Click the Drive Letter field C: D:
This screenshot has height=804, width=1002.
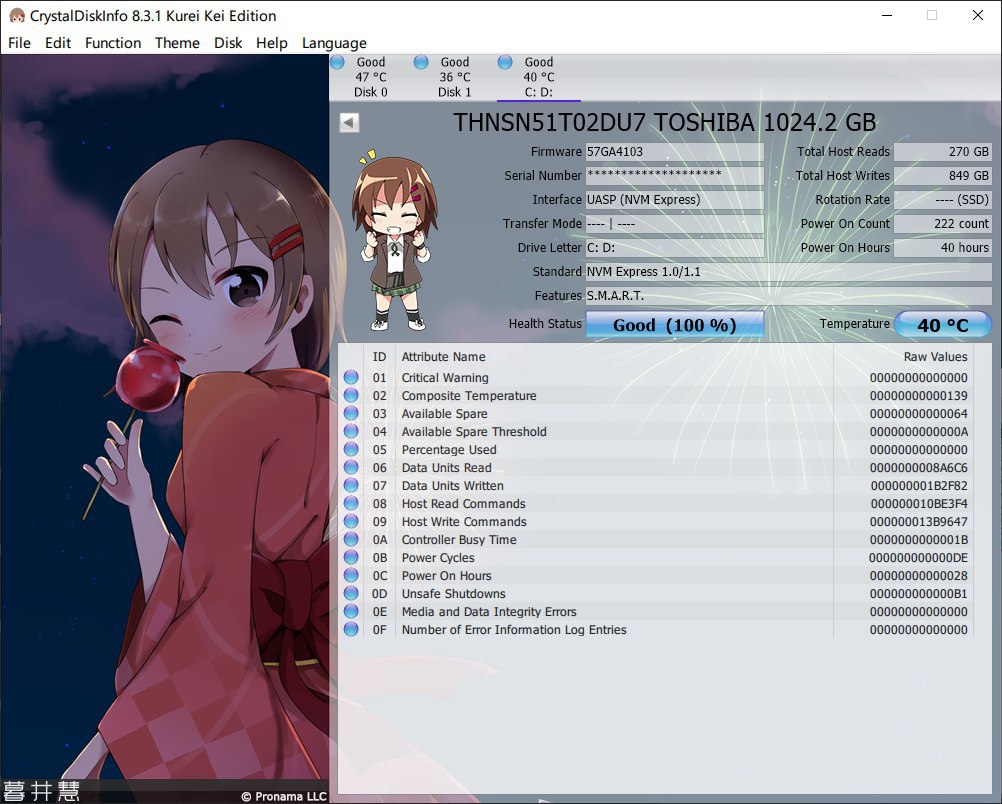tap(675, 247)
